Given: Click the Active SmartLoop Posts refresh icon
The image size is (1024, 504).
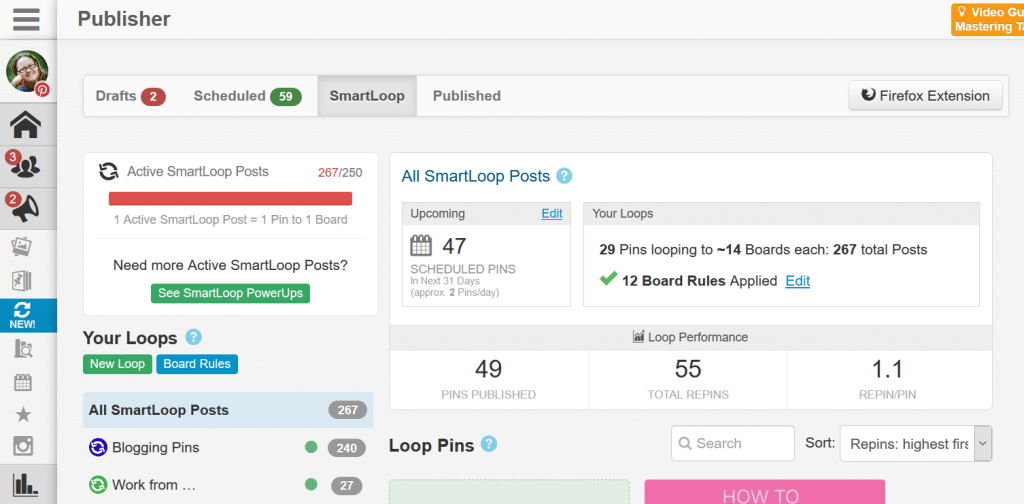Looking at the screenshot, I should click(108, 172).
